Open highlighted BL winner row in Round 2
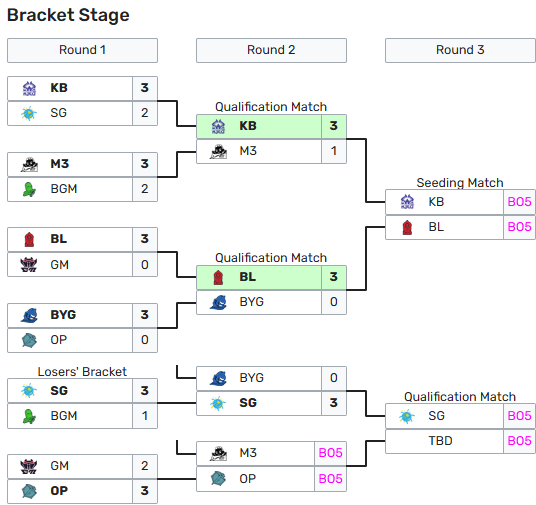536x505 pixels. point(271,278)
